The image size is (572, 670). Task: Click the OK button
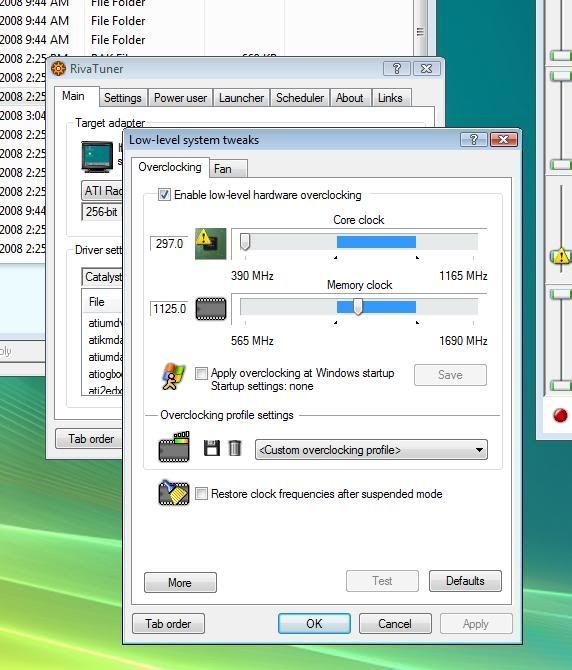[x=314, y=623]
